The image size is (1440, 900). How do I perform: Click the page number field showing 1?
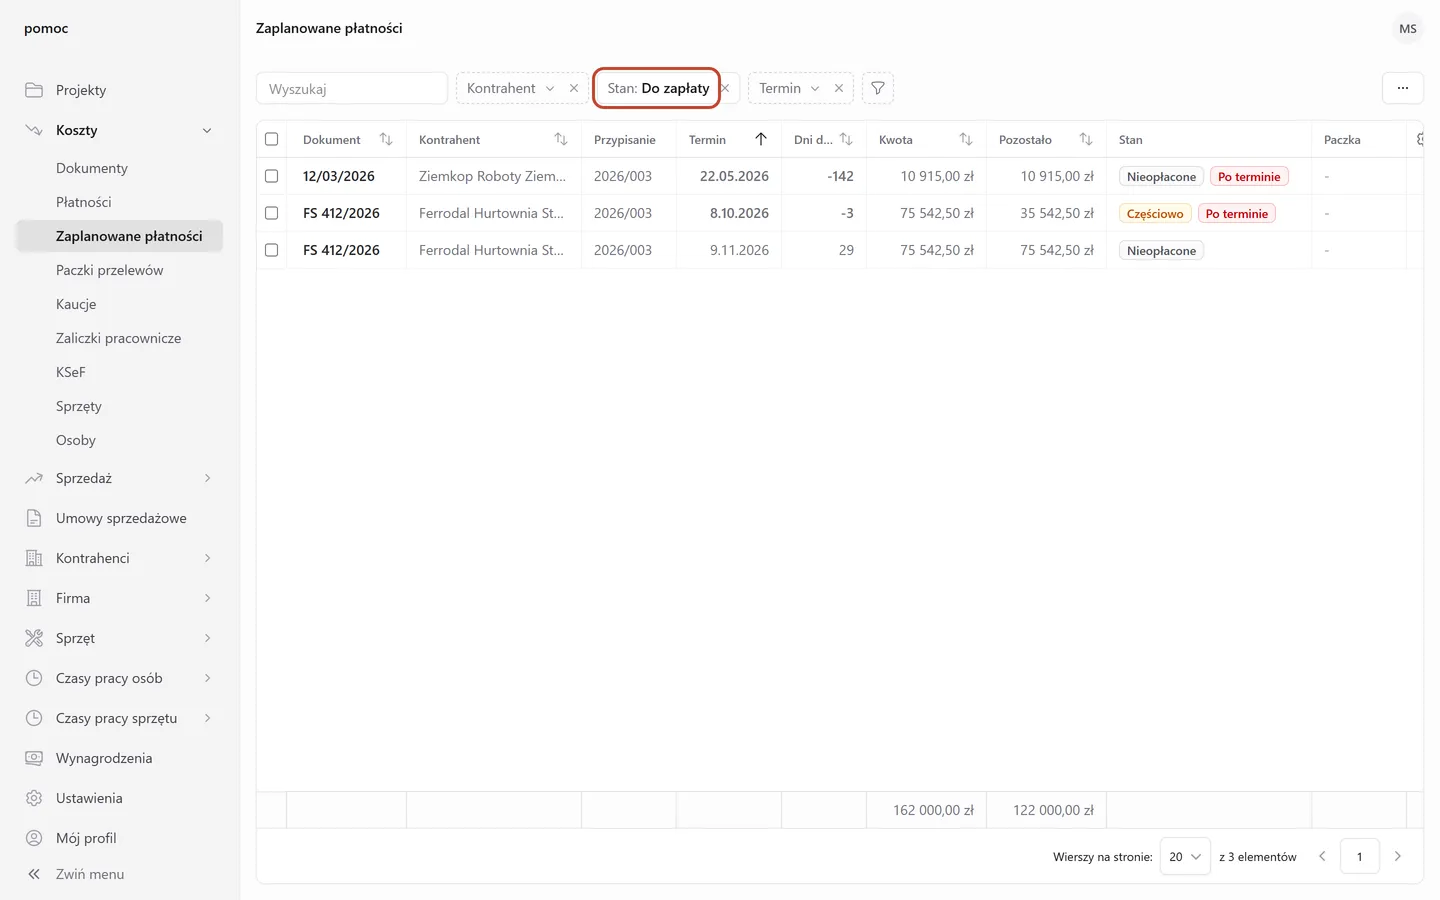[1360, 857]
